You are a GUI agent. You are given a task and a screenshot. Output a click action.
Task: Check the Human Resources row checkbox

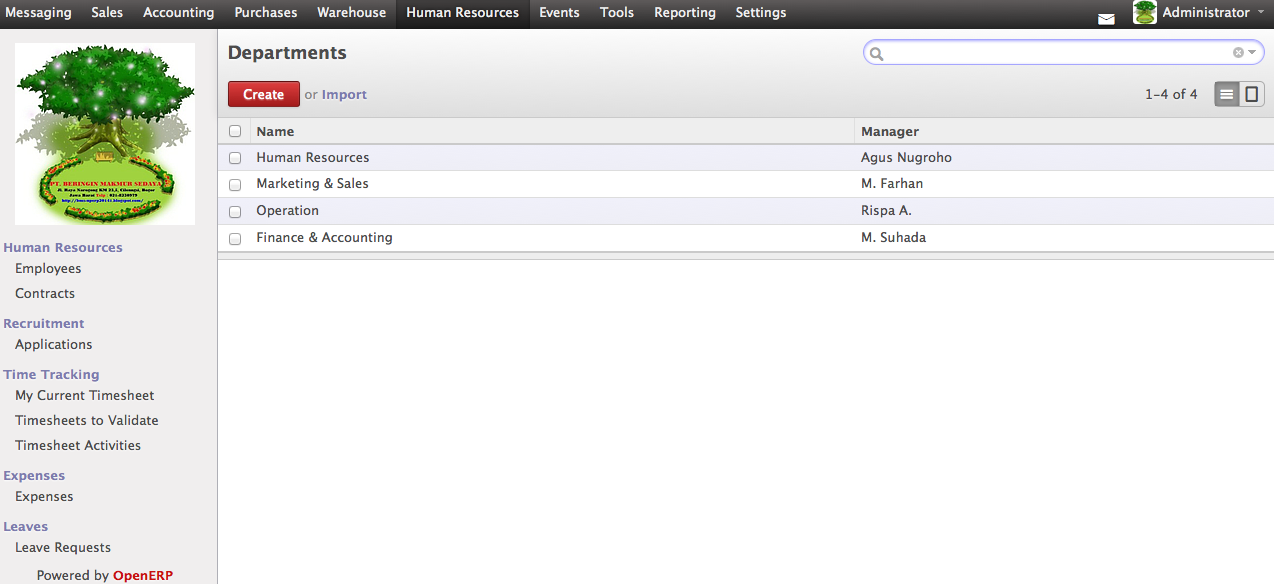[235, 158]
